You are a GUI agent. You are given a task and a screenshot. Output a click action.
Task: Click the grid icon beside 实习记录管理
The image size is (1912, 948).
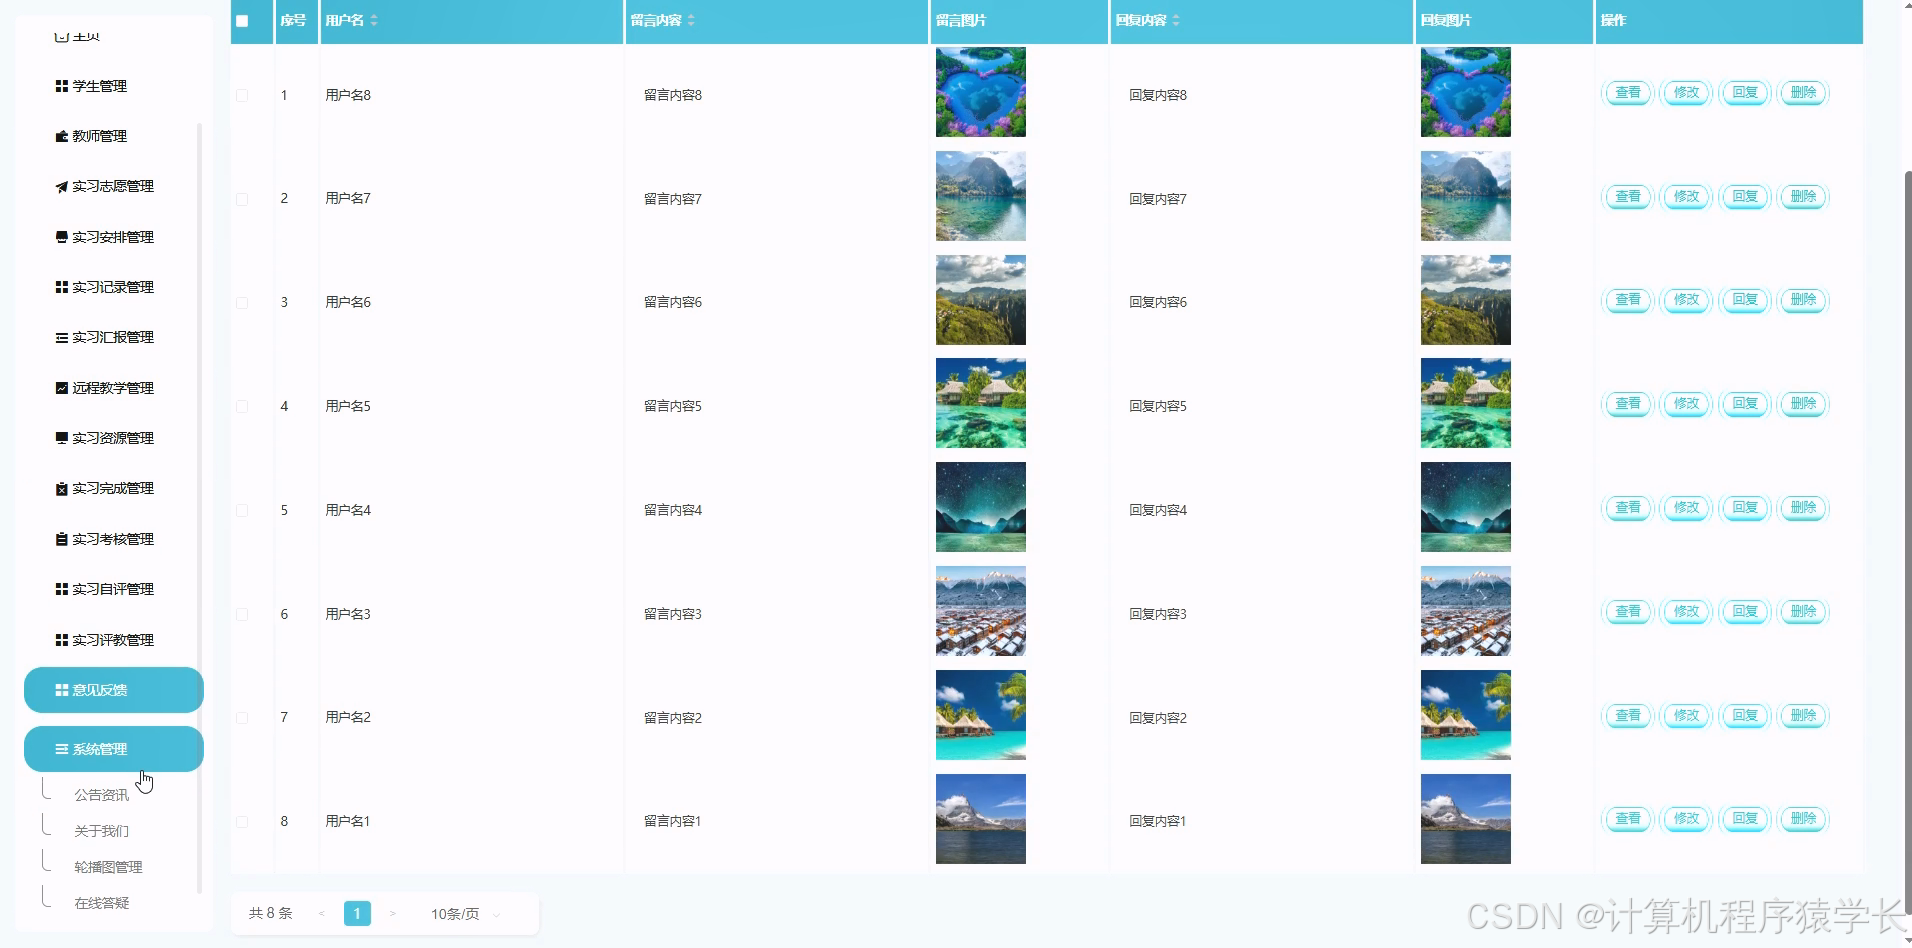point(62,287)
